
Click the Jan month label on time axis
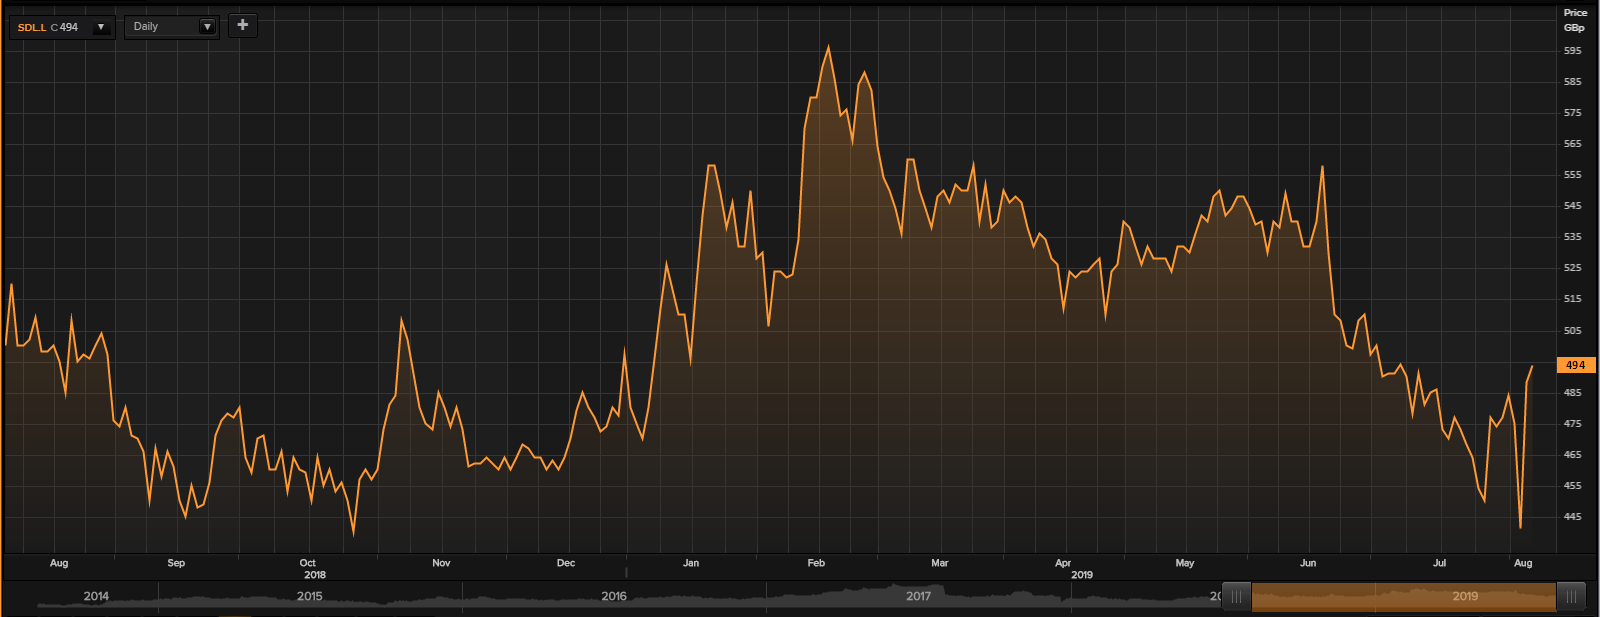point(691,563)
